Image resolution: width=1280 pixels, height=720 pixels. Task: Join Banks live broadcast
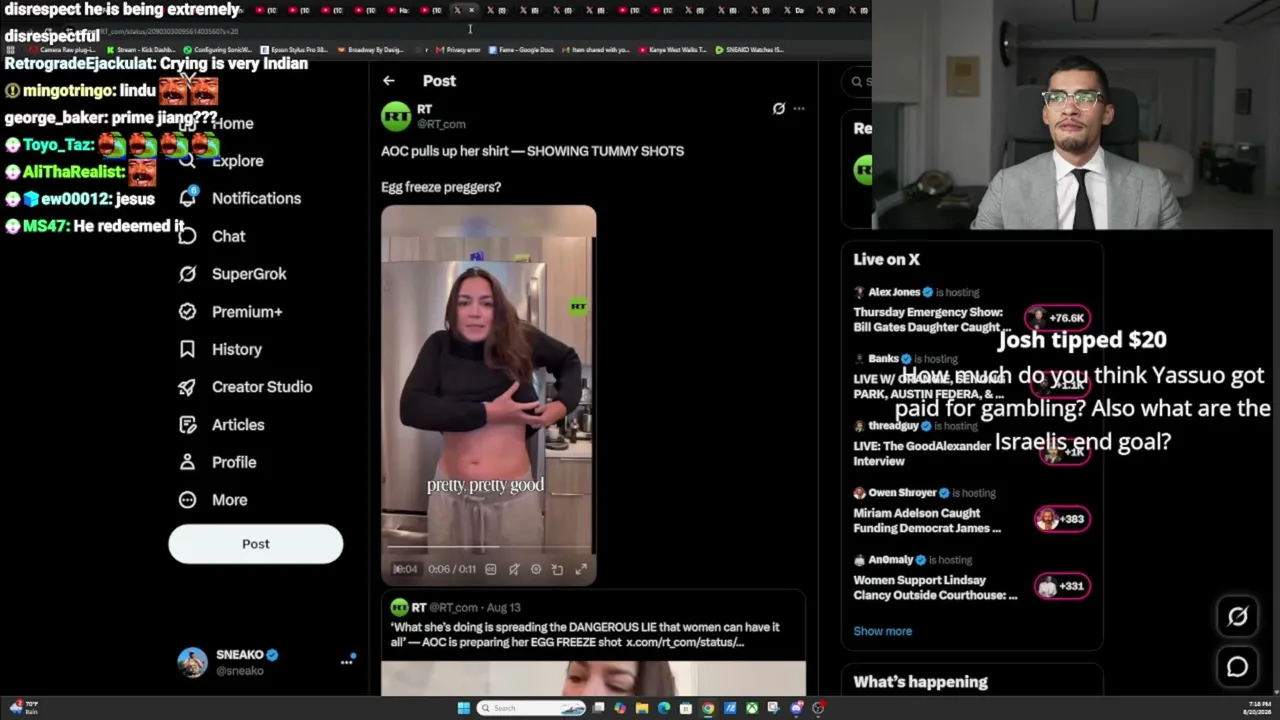971,377
